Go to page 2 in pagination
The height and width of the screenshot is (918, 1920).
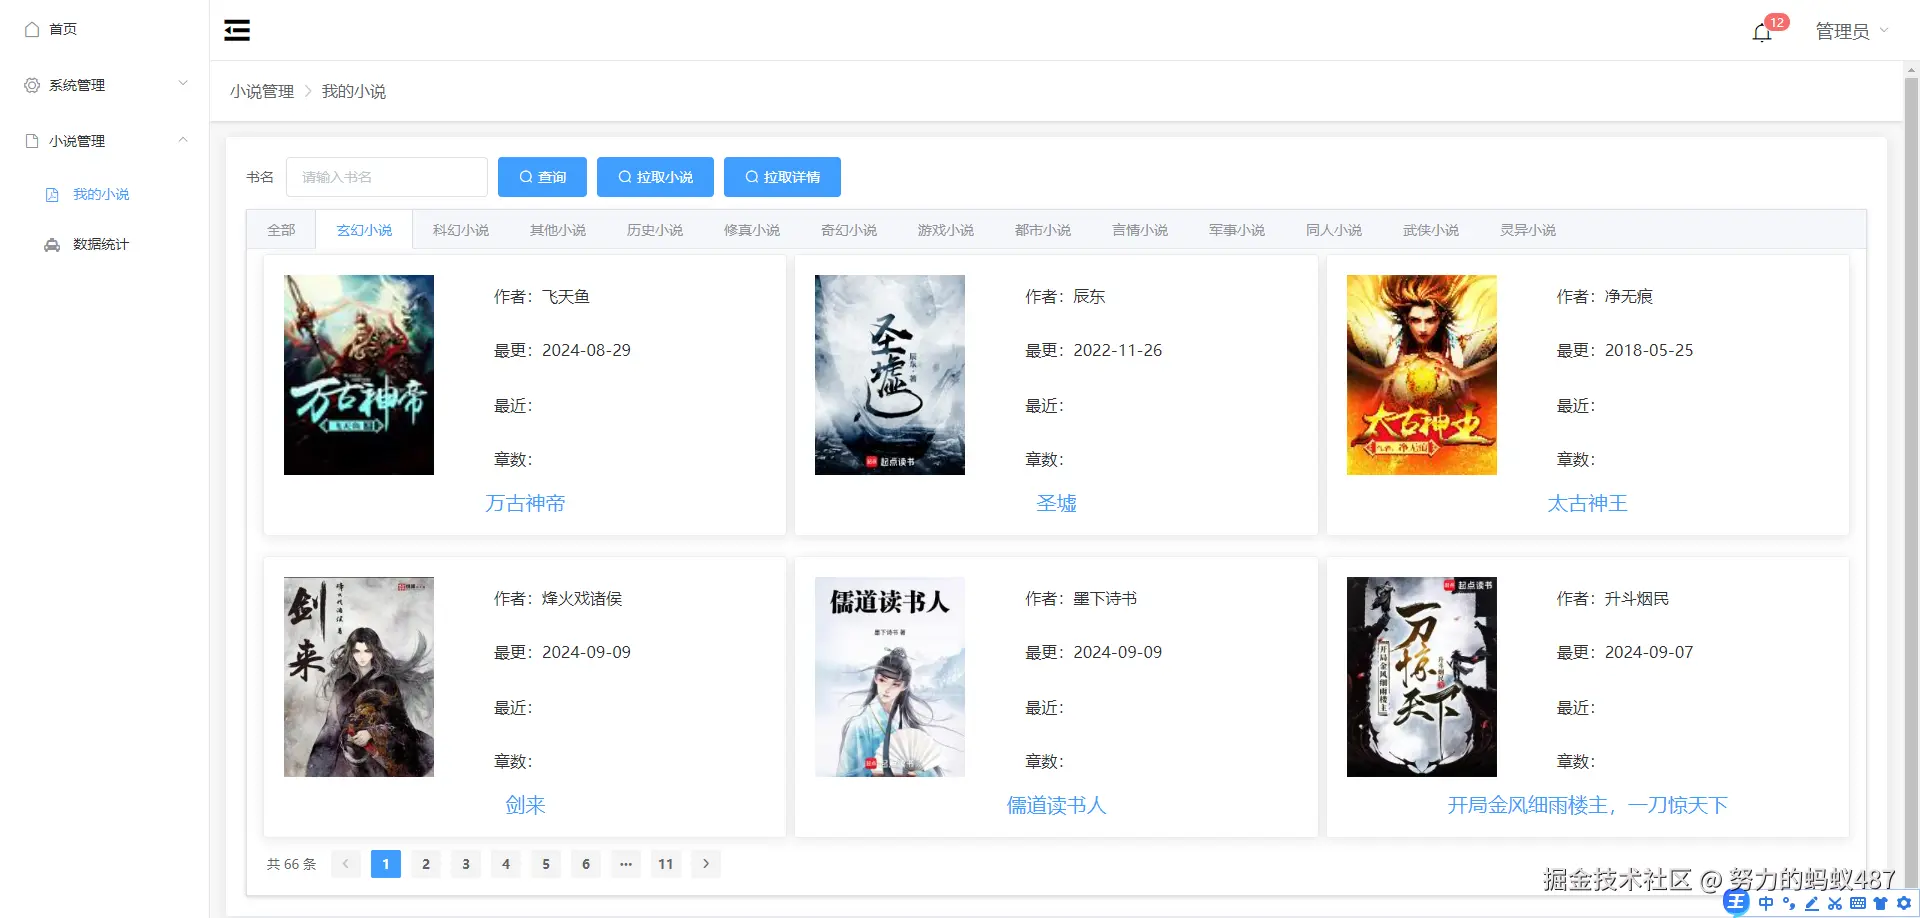point(426,864)
